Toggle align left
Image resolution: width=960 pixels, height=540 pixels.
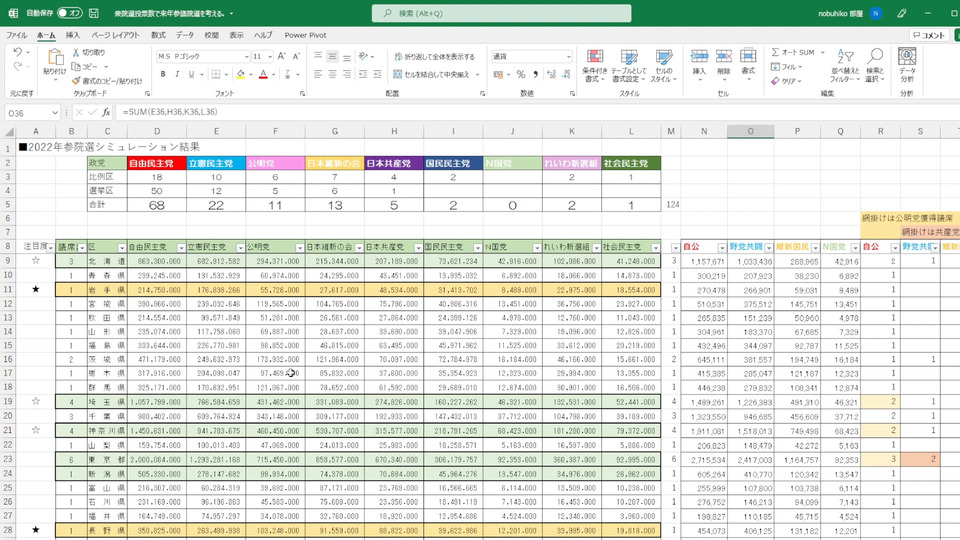318,74
